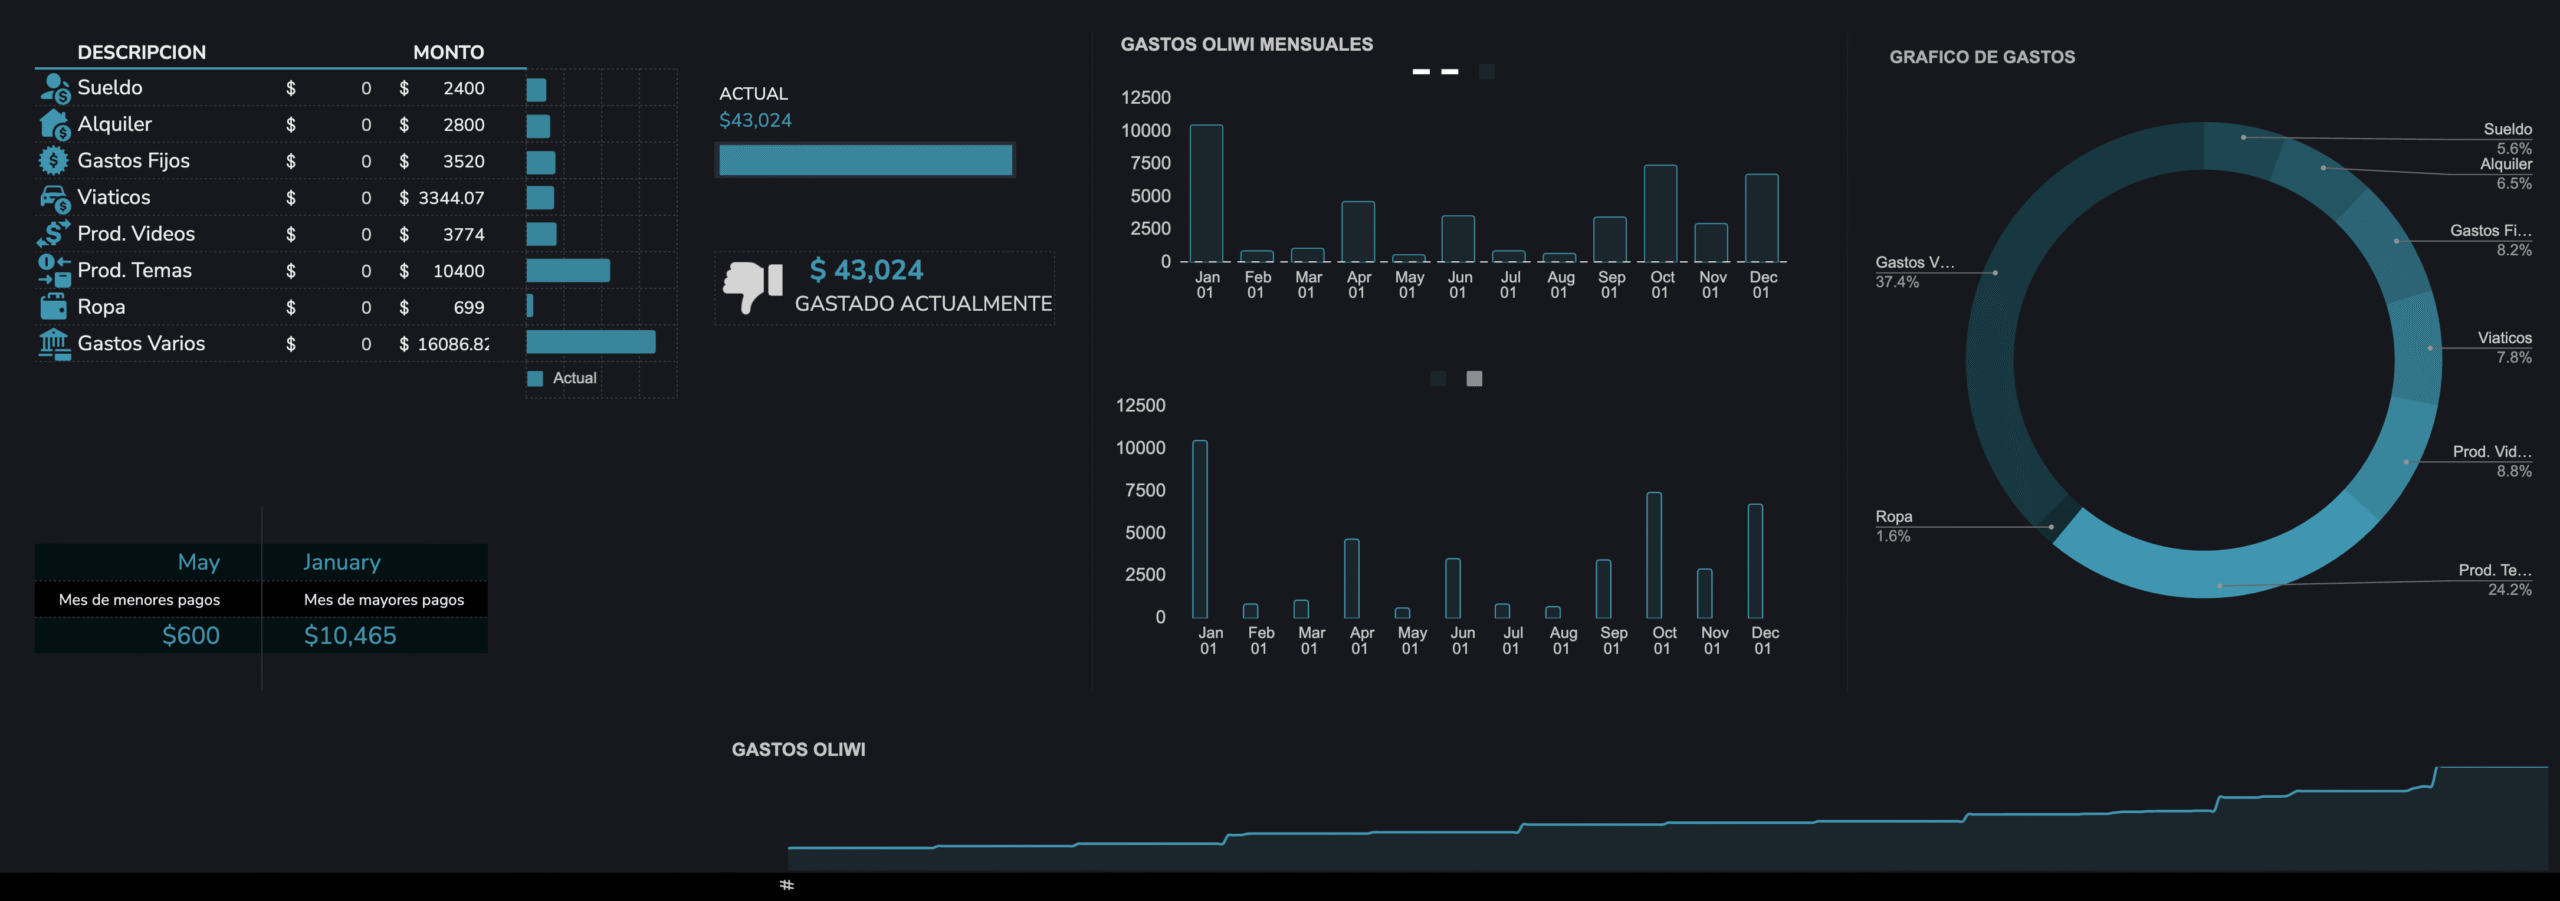This screenshot has width=2560, height=901.
Task: Click the GASTOS OLIWI area chart title
Action: coord(799,750)
